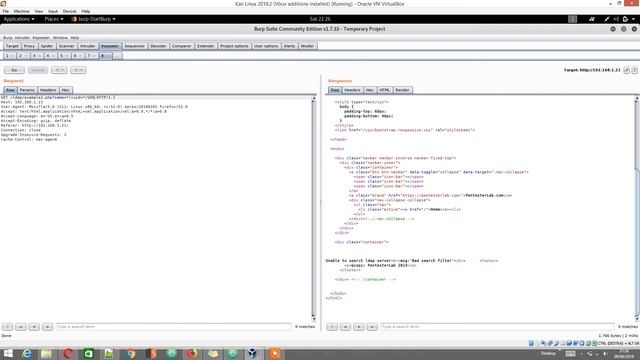640x360 pixels.
Task: Open the User options tab
Action: [266, 46]
